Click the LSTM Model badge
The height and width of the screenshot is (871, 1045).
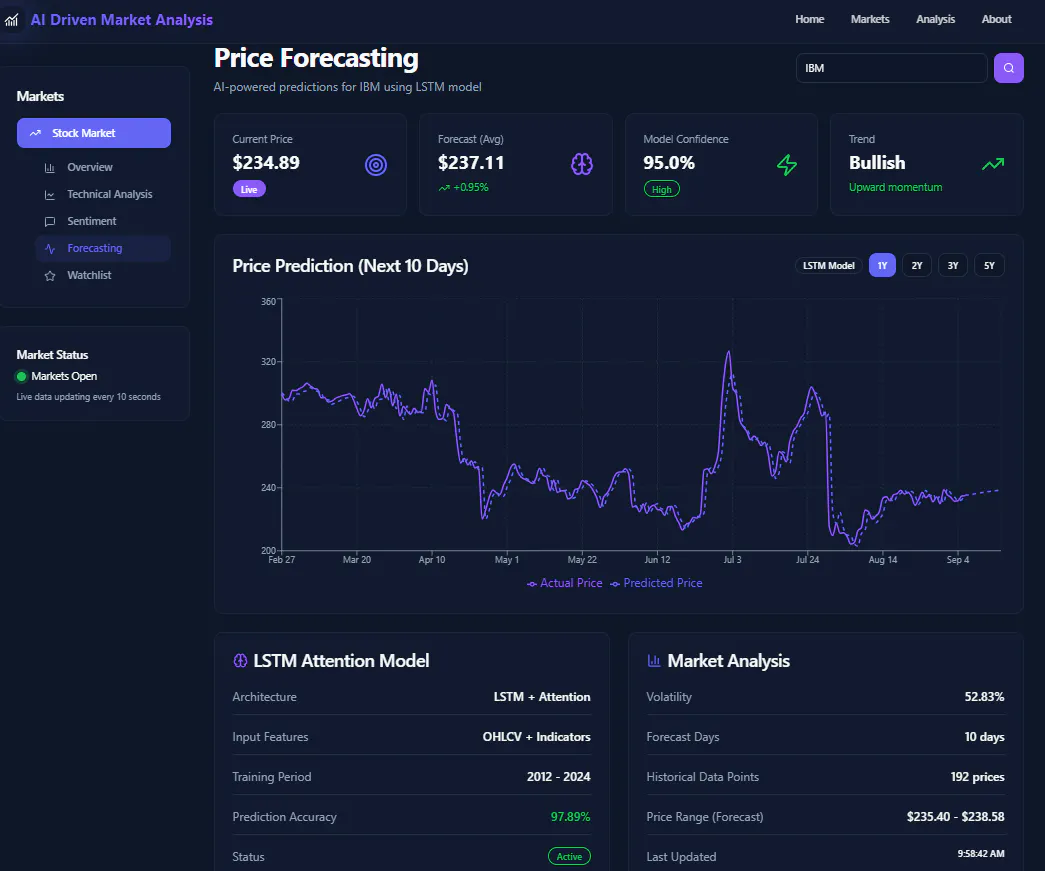(x=828, y=265)
